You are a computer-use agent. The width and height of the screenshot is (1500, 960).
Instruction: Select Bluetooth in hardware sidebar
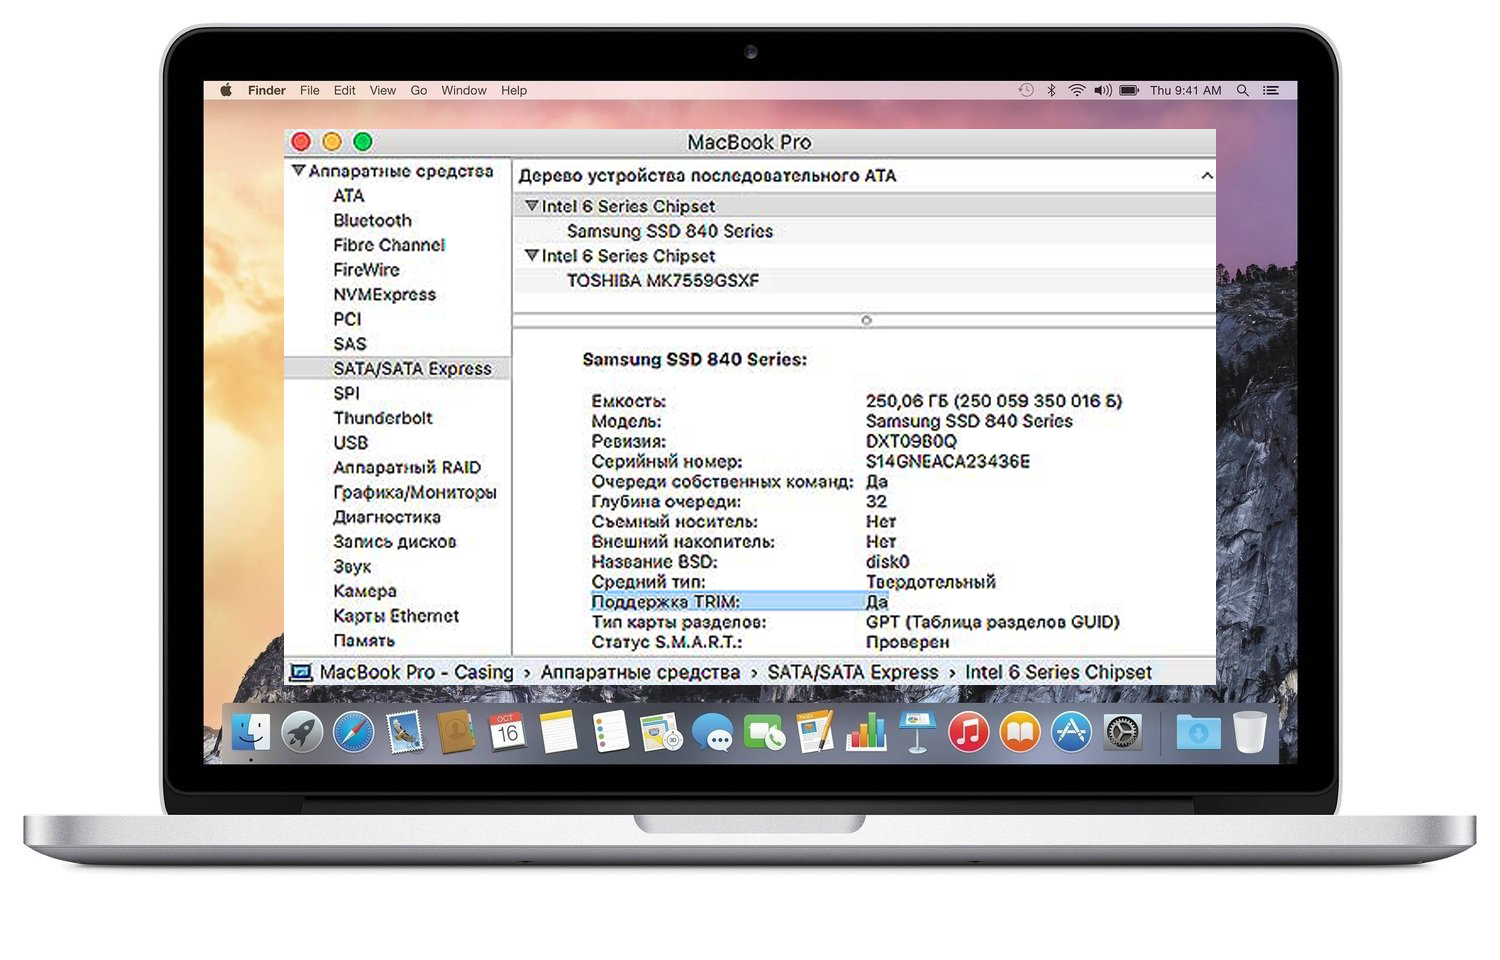tap(372, 221)
